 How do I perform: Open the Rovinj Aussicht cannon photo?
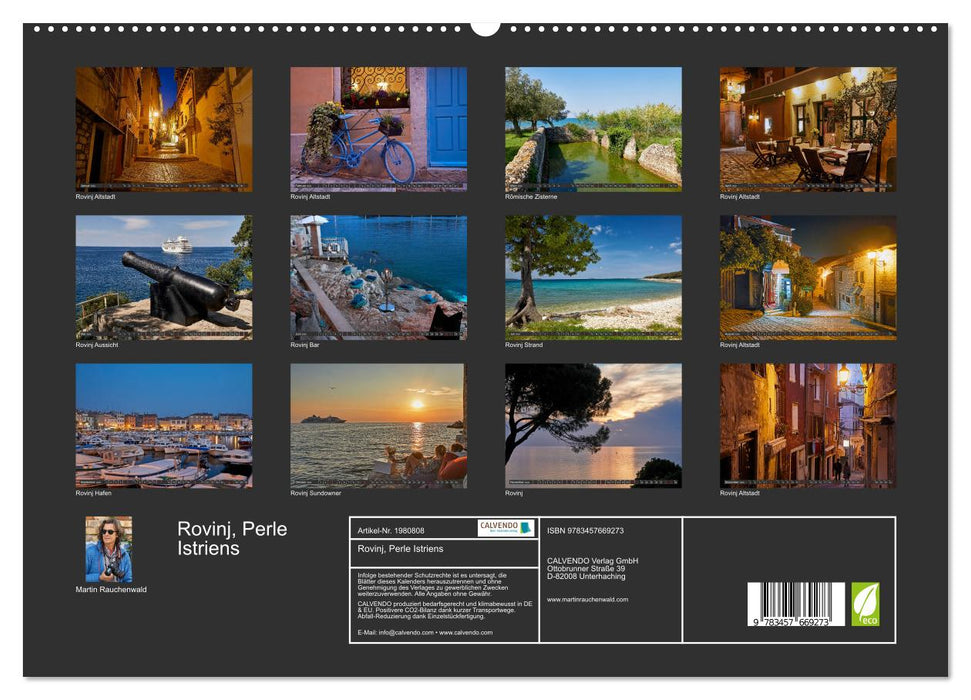click(165, 278)
